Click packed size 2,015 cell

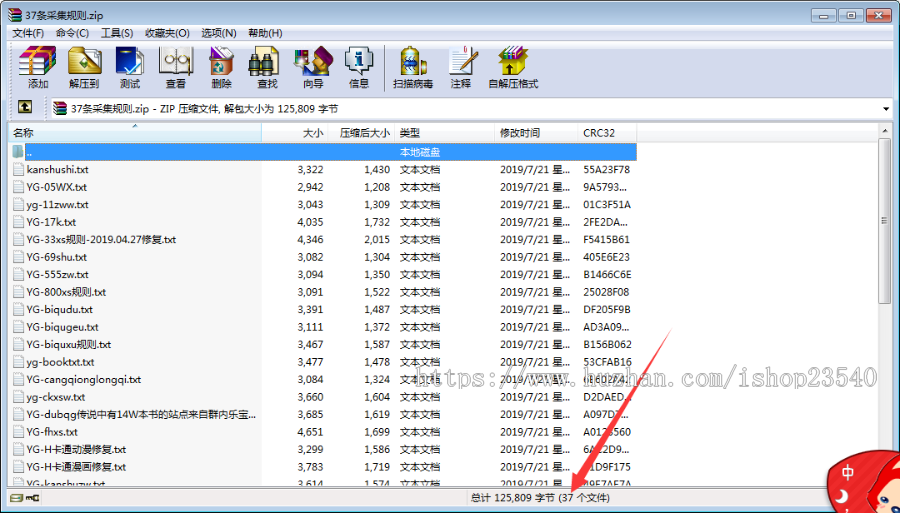pos(377,239)
